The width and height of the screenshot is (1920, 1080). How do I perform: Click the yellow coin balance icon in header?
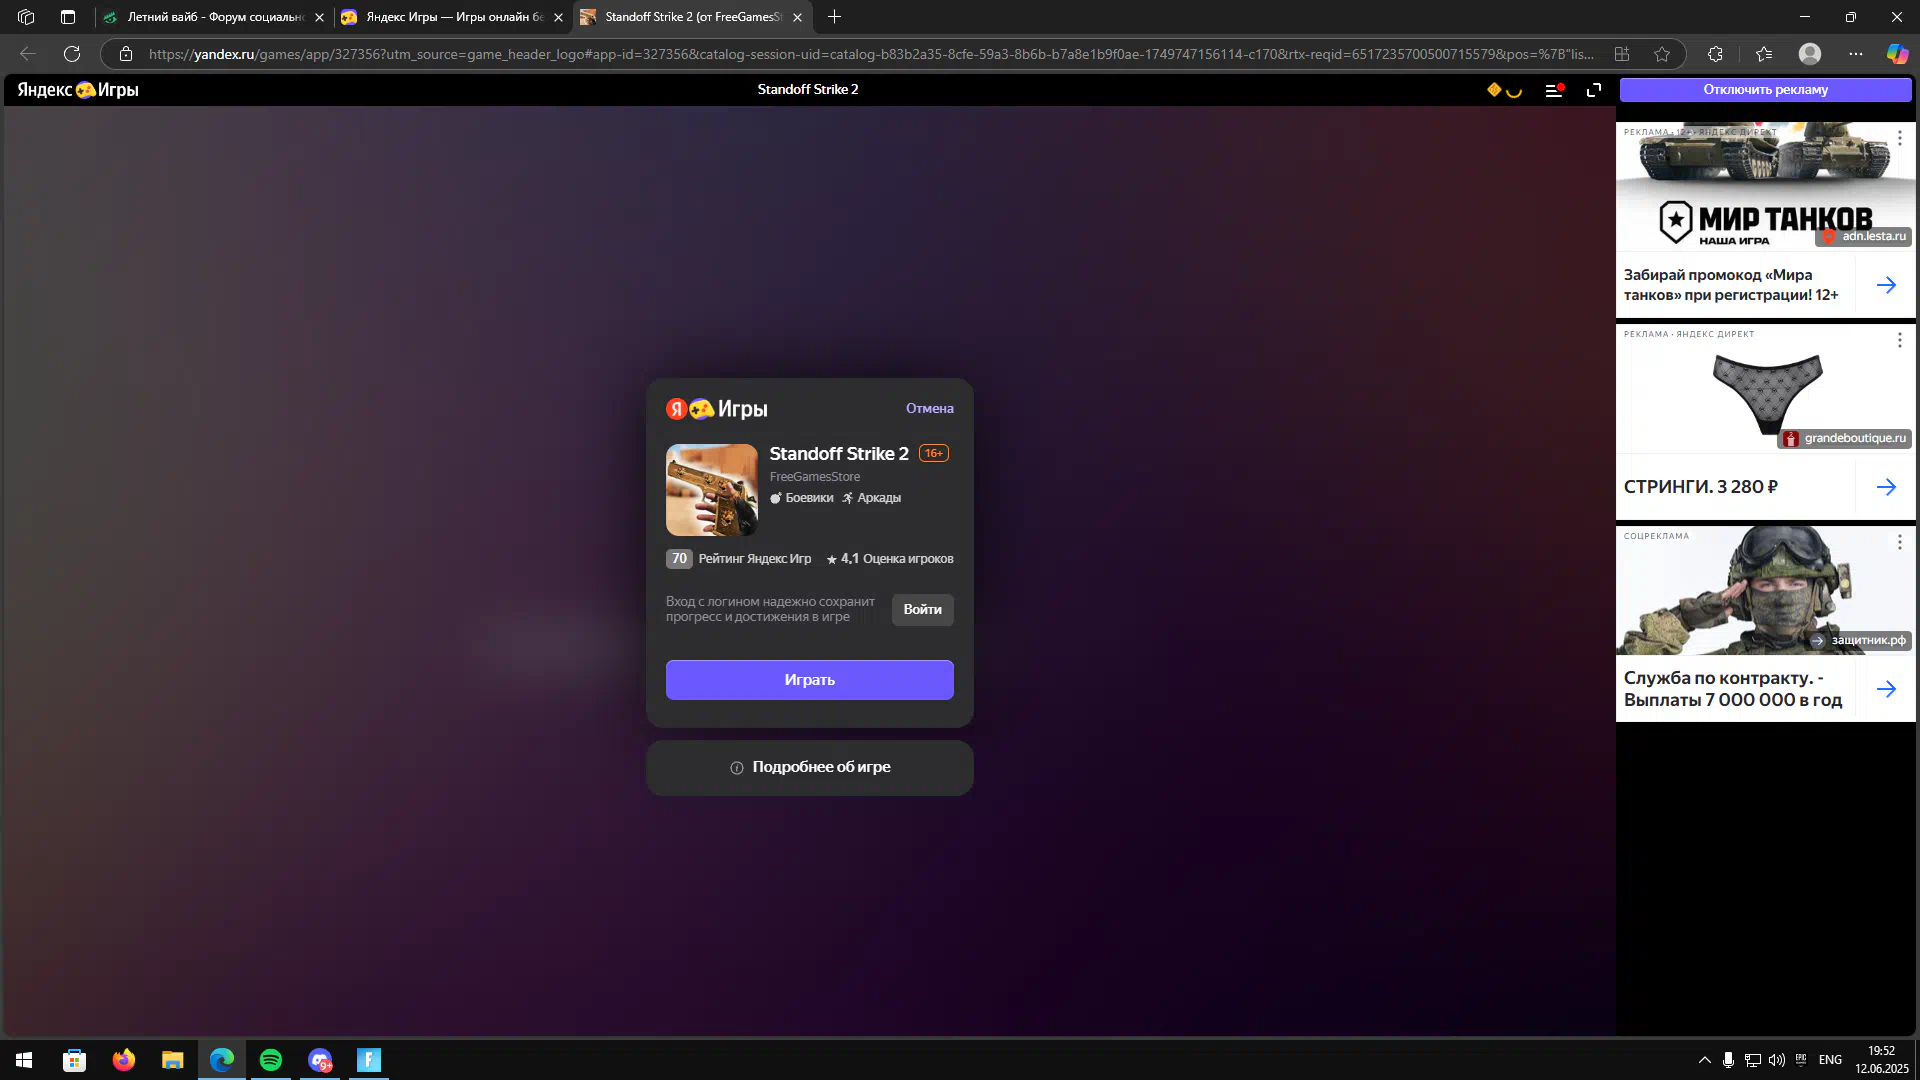(x=1494, y=90)
